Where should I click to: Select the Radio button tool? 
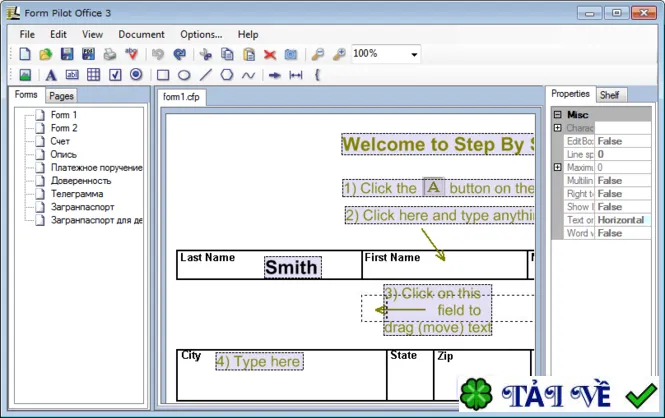[136, 75]
